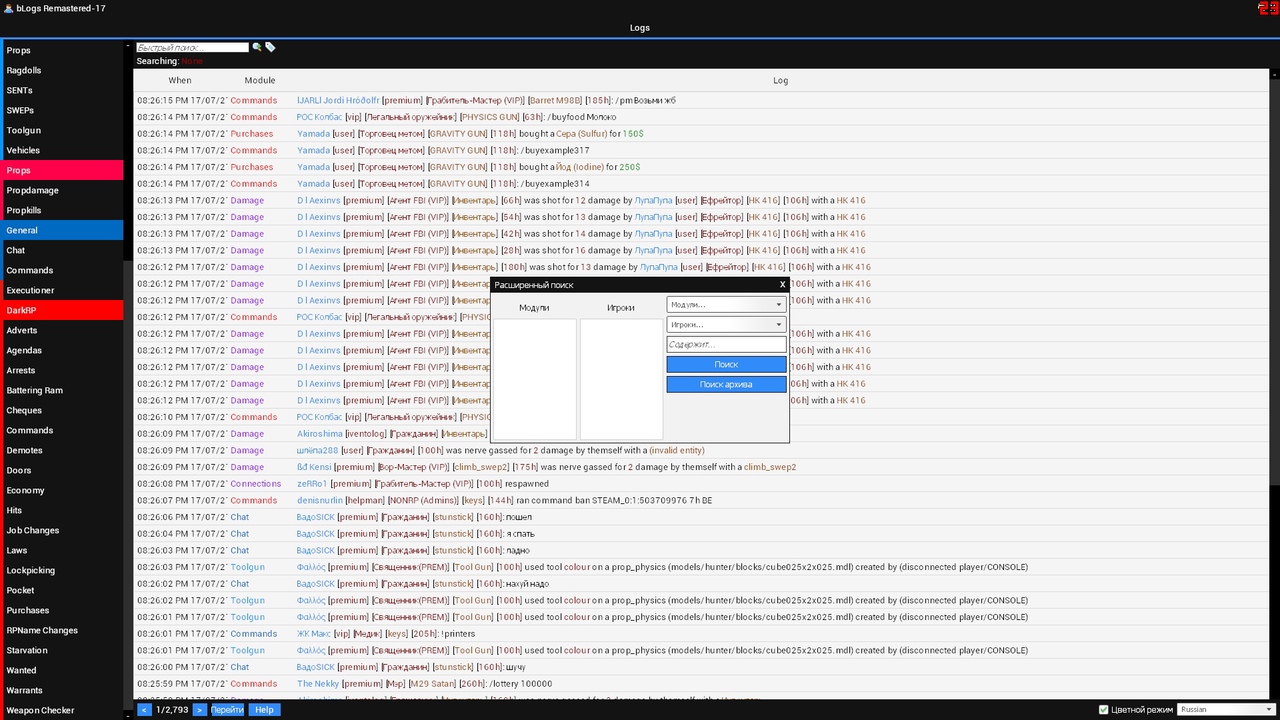The height and width of the screenshot is (720, 1280).
Task: Focus the Быстрый поиск input field
Action: (x=192, y=47)
